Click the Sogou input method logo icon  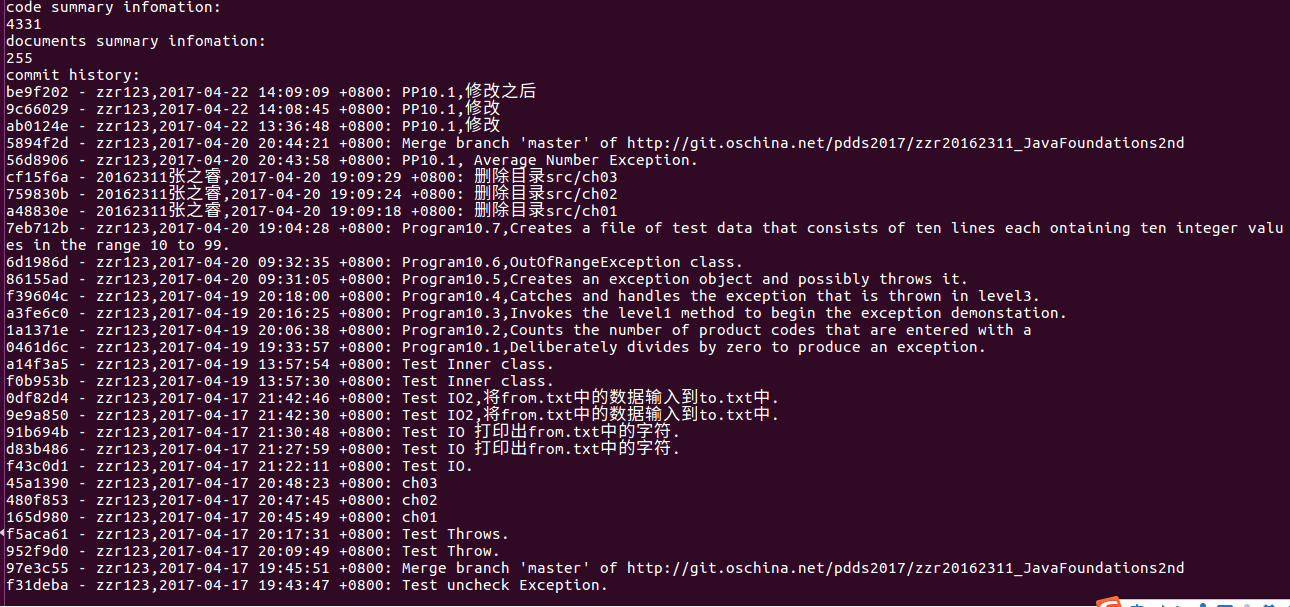1109,602
